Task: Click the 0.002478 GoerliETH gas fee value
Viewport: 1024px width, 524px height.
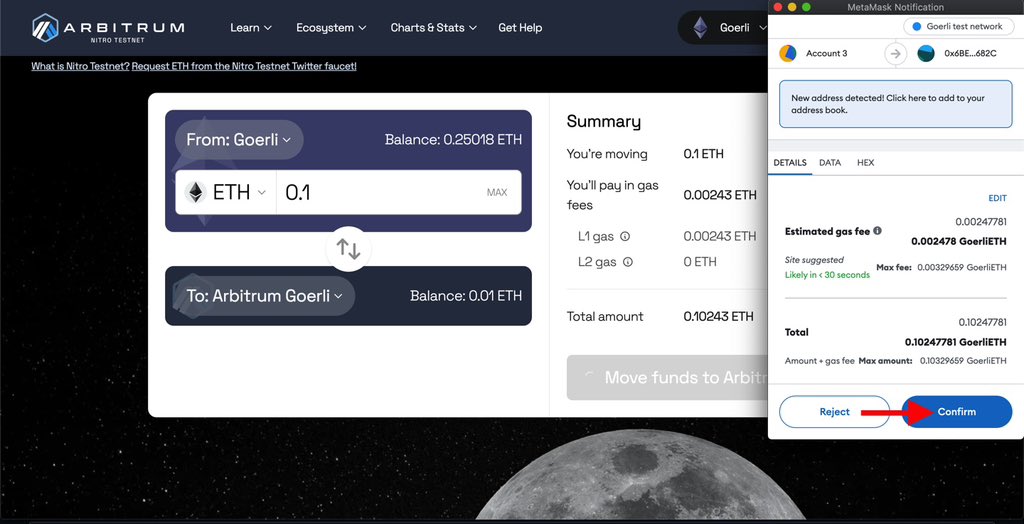Action: (959, 242)
